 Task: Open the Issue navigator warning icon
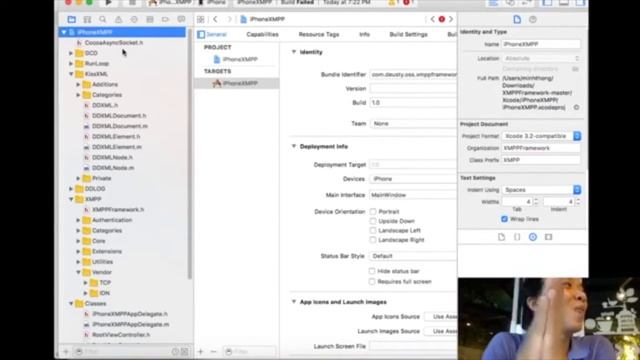(118, 19)
